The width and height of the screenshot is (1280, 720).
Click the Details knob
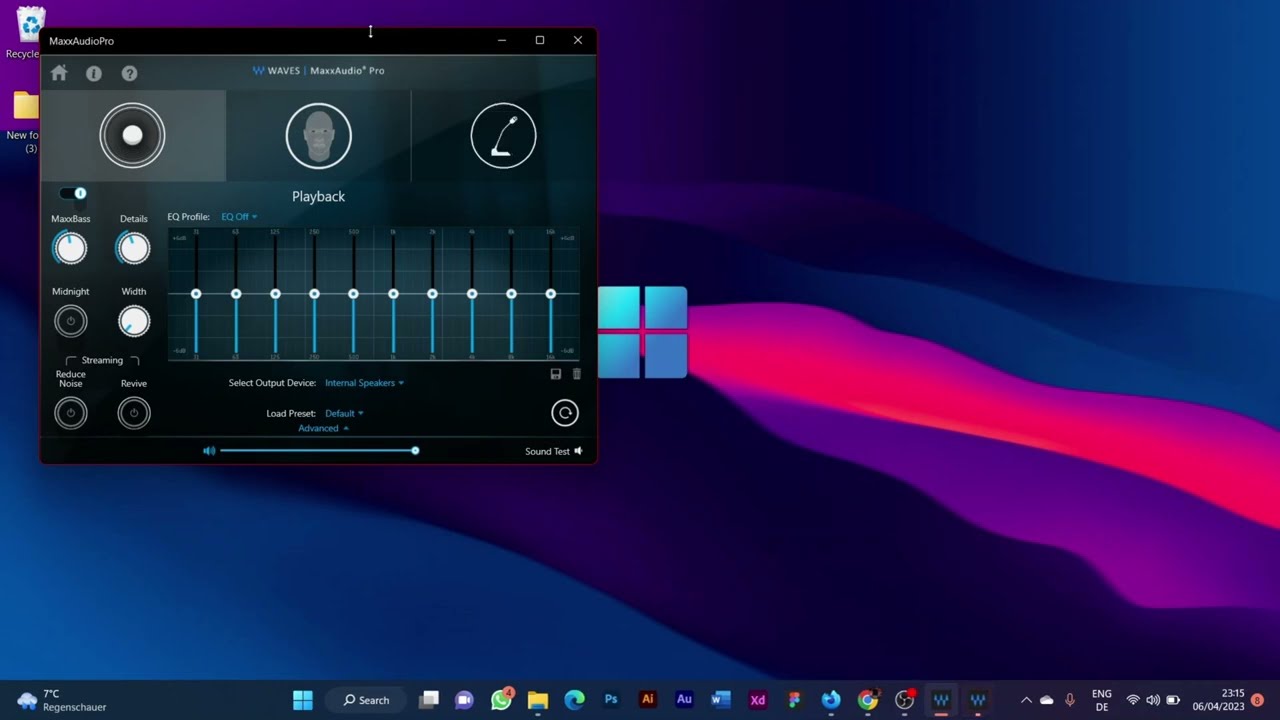tap(133, 248)
